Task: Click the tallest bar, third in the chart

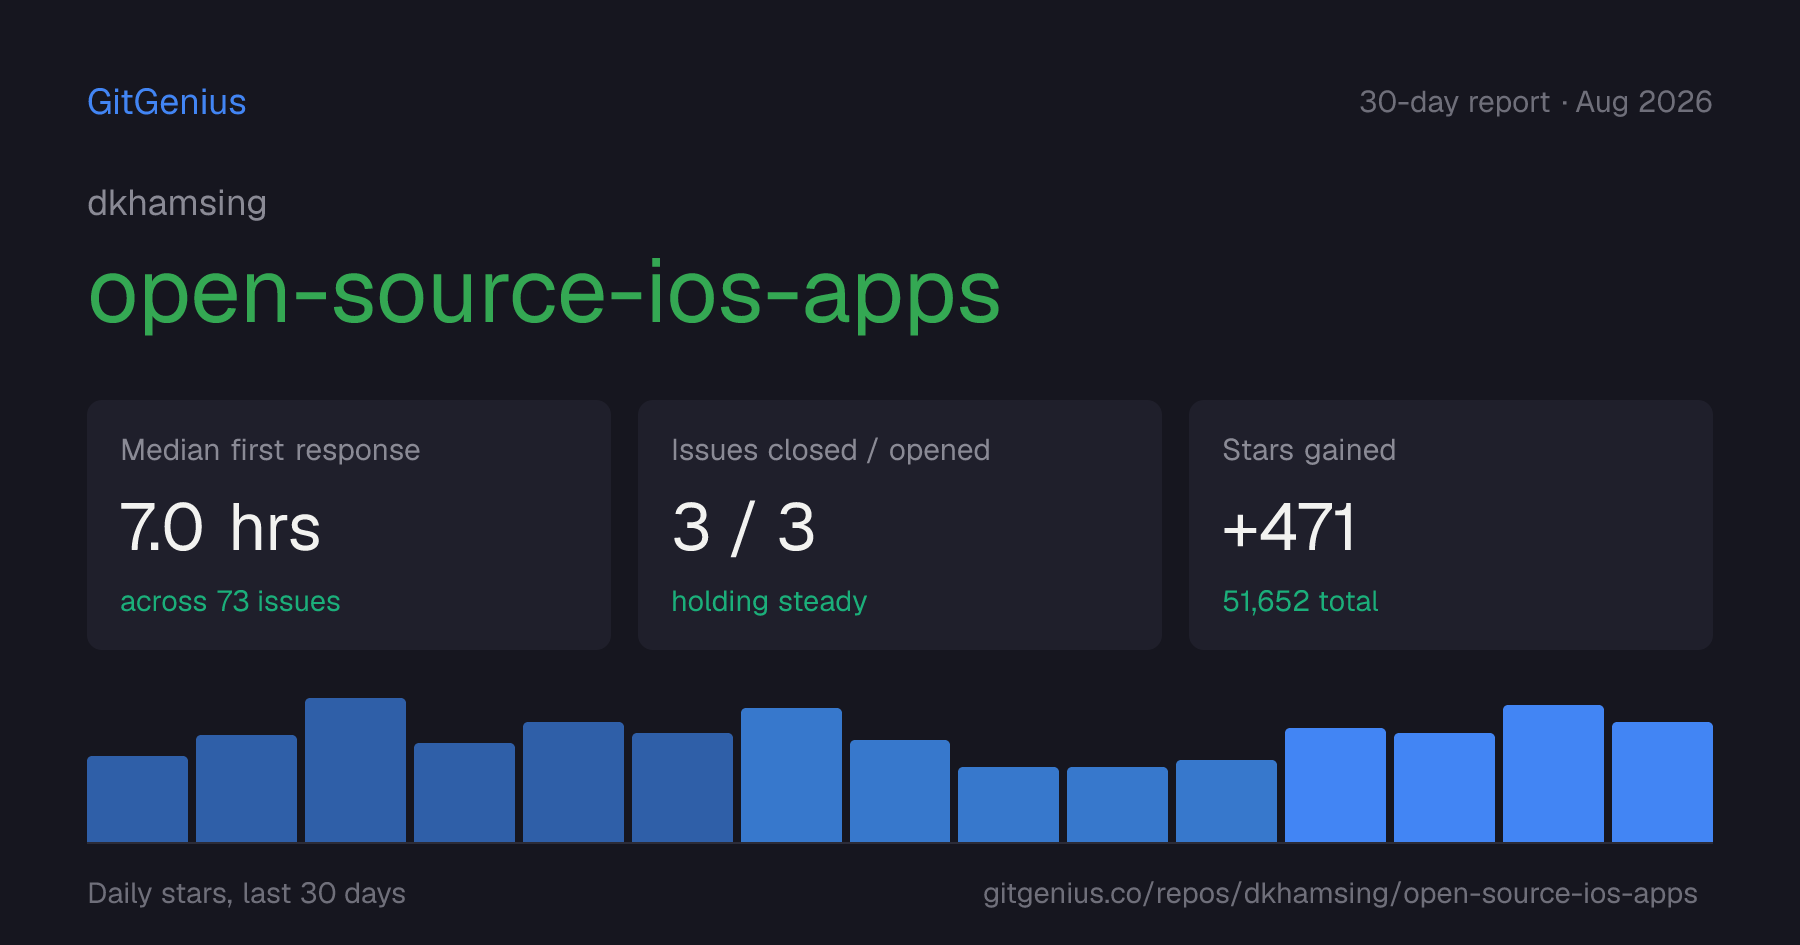Action: (355, 770)
